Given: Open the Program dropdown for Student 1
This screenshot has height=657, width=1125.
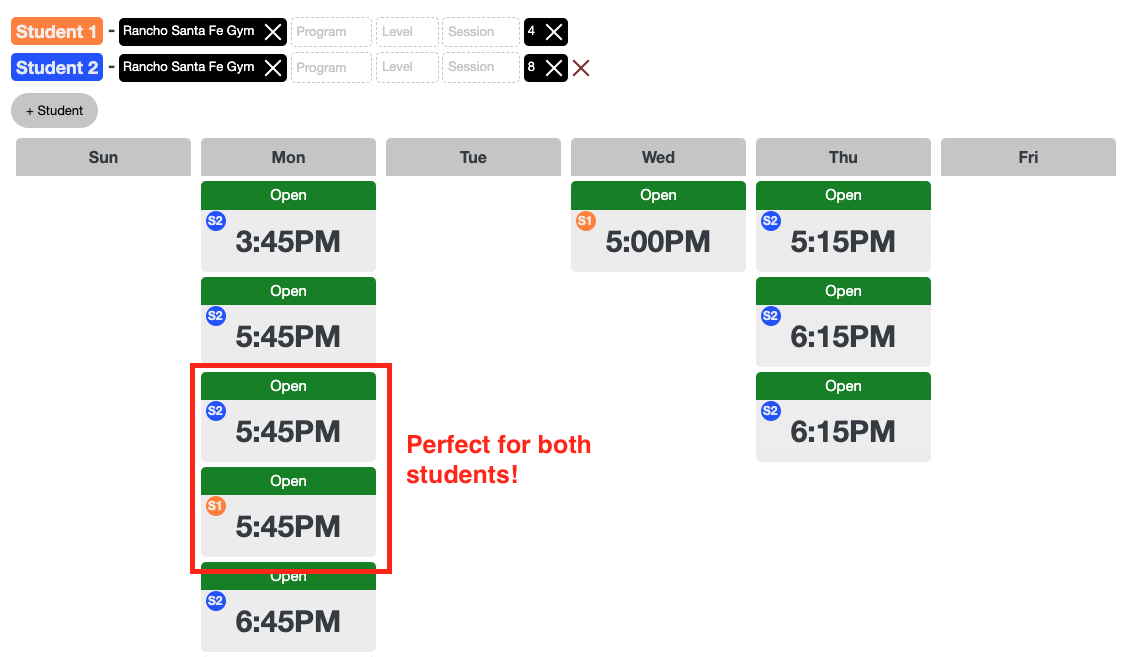Looking at the screenshot, I should click(331, 32).
